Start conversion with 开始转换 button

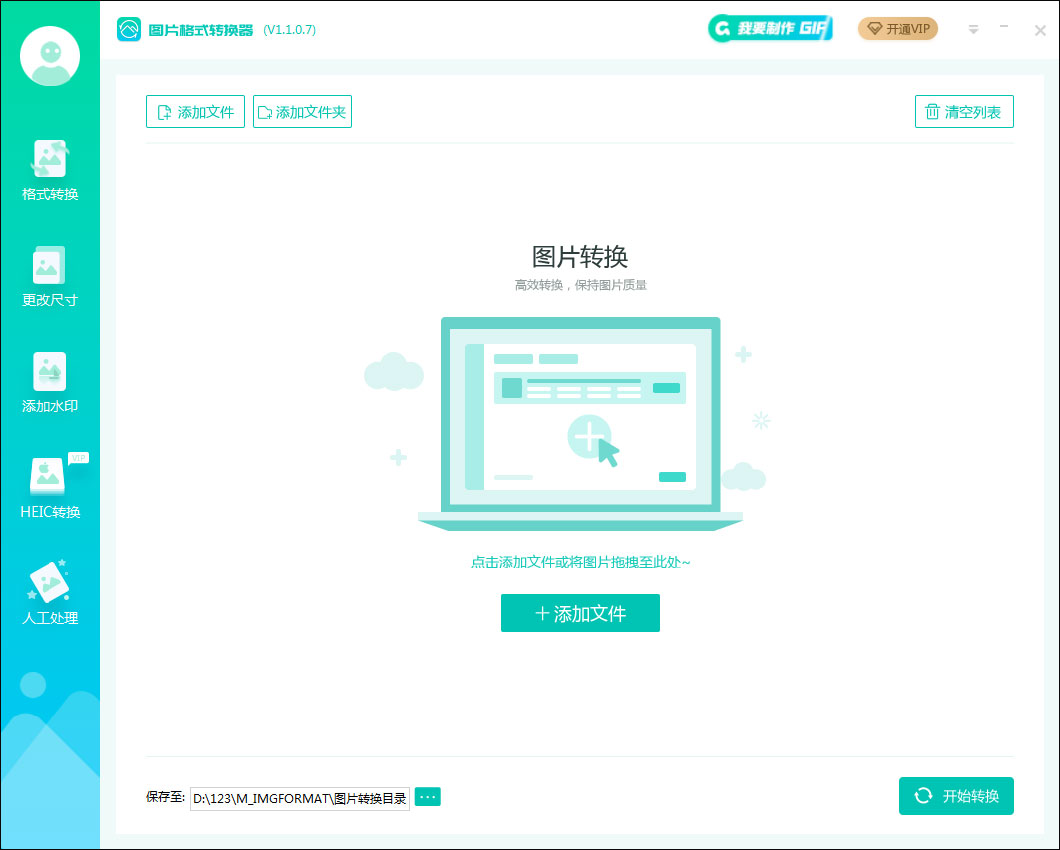[956, 796]
